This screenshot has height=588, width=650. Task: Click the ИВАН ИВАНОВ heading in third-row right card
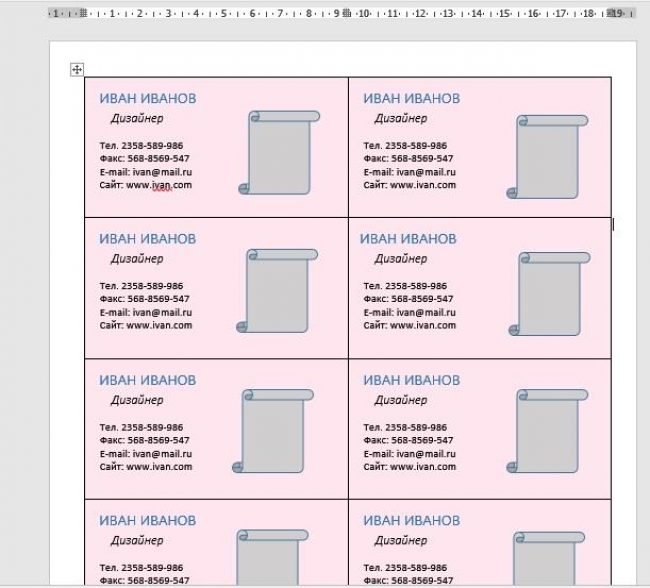pyautogui.click(x=411, y=380)
